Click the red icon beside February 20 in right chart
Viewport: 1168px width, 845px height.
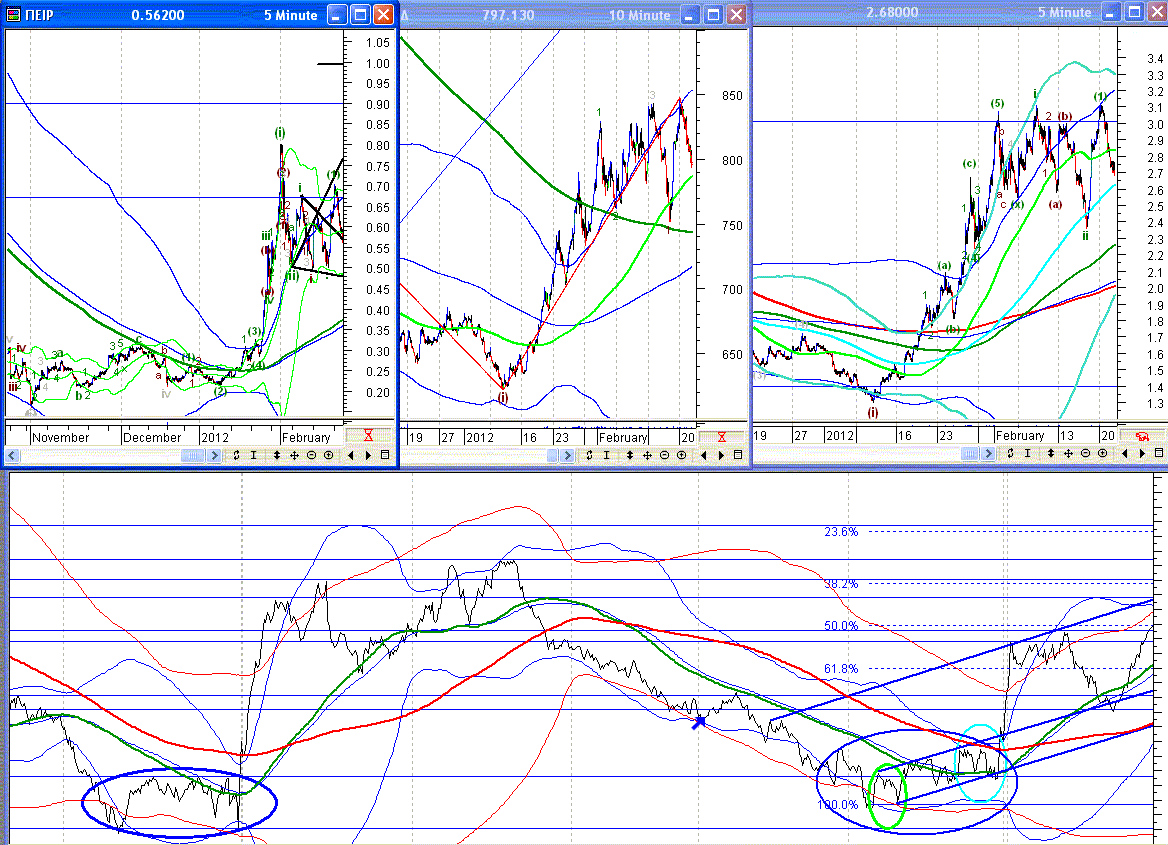click(1141, 436)
